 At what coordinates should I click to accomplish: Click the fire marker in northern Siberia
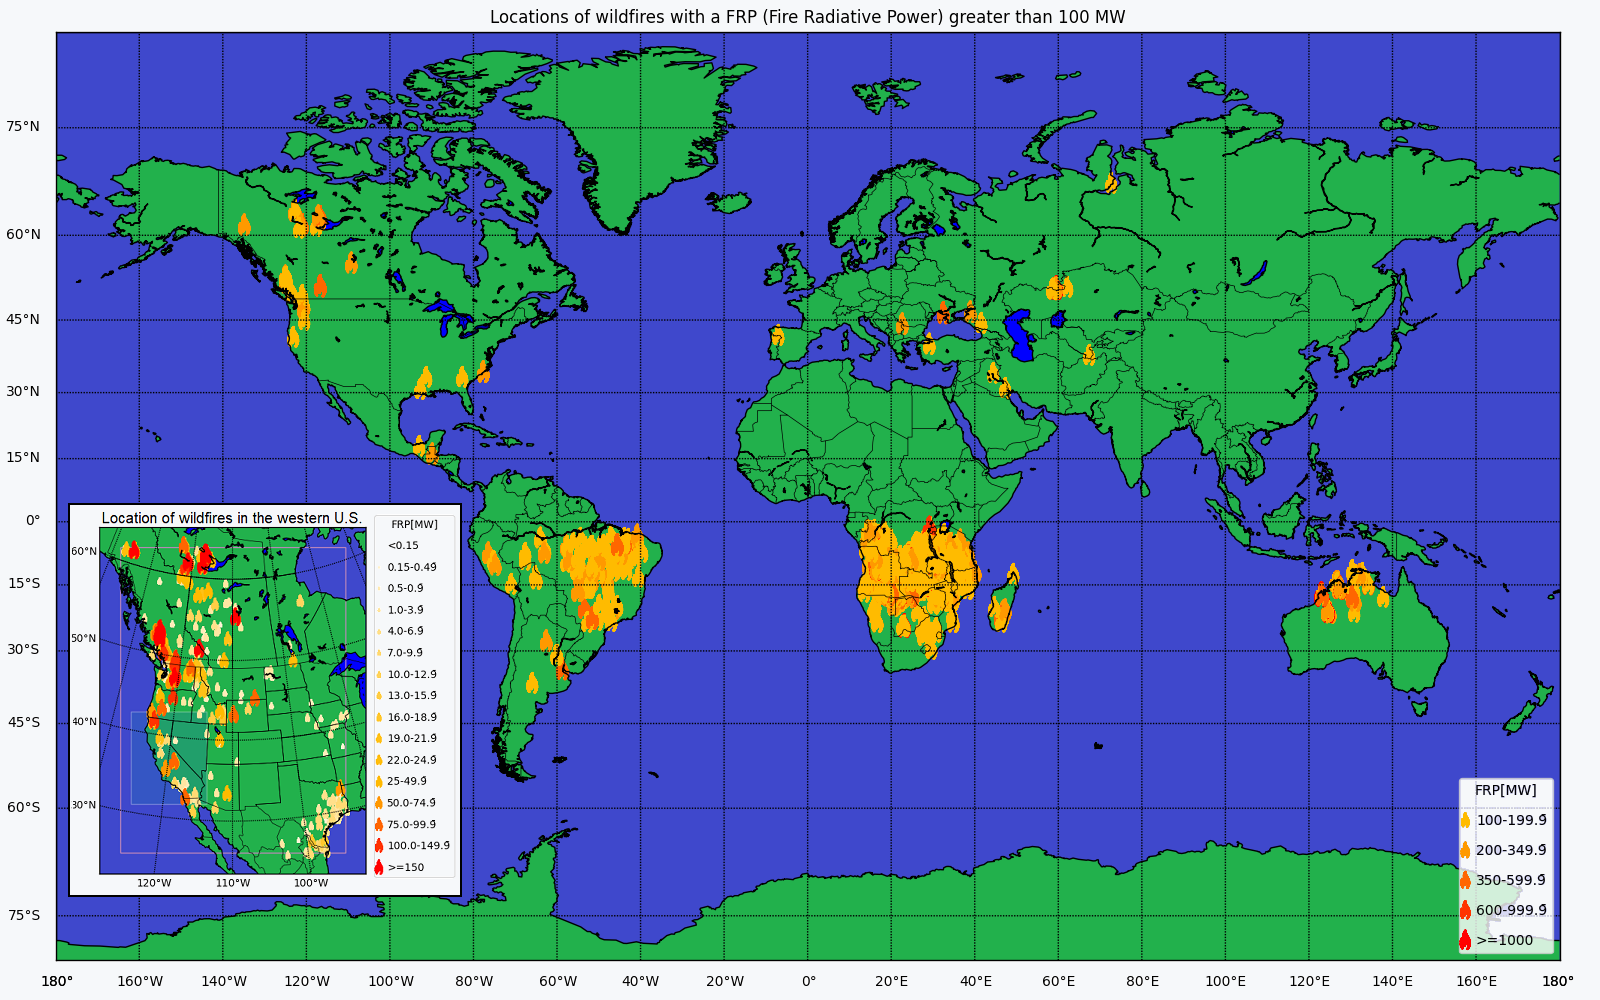pos(1111,183)
